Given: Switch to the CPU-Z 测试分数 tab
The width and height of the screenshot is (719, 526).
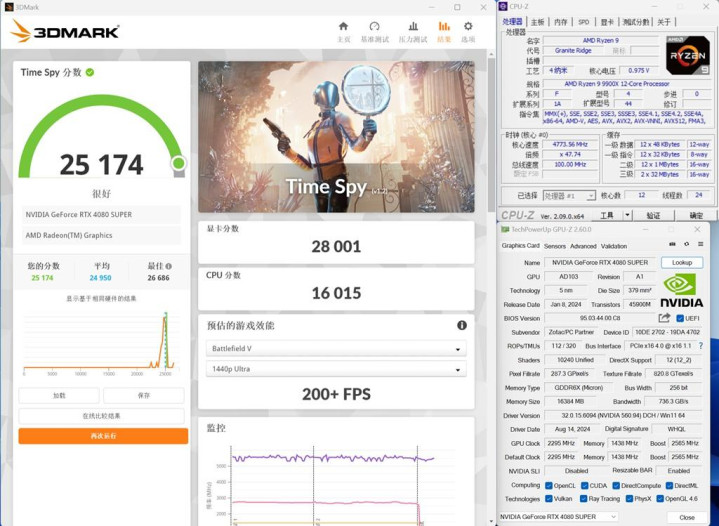Looking at the screenshot, I should pos(635,22).
